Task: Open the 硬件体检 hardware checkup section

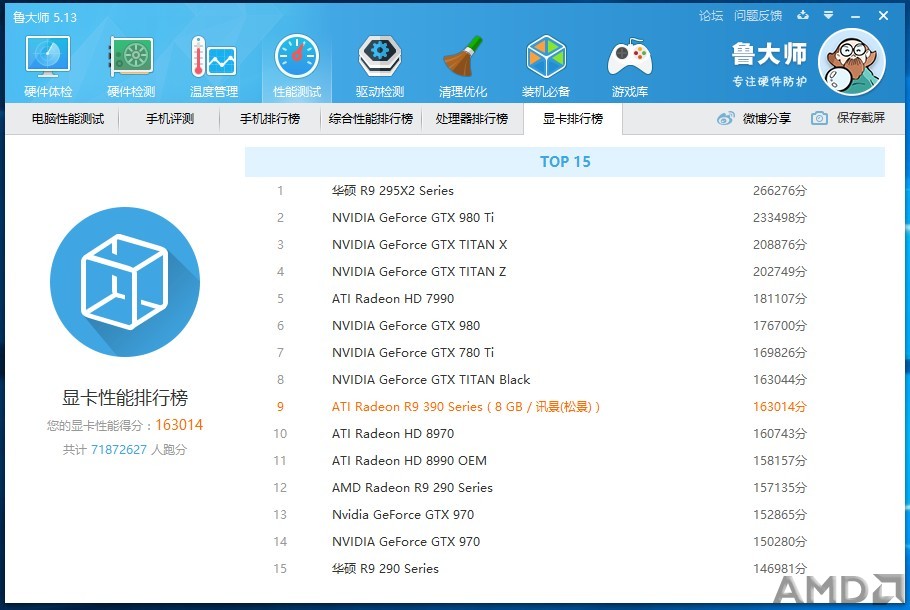Action: click(48, 67)
